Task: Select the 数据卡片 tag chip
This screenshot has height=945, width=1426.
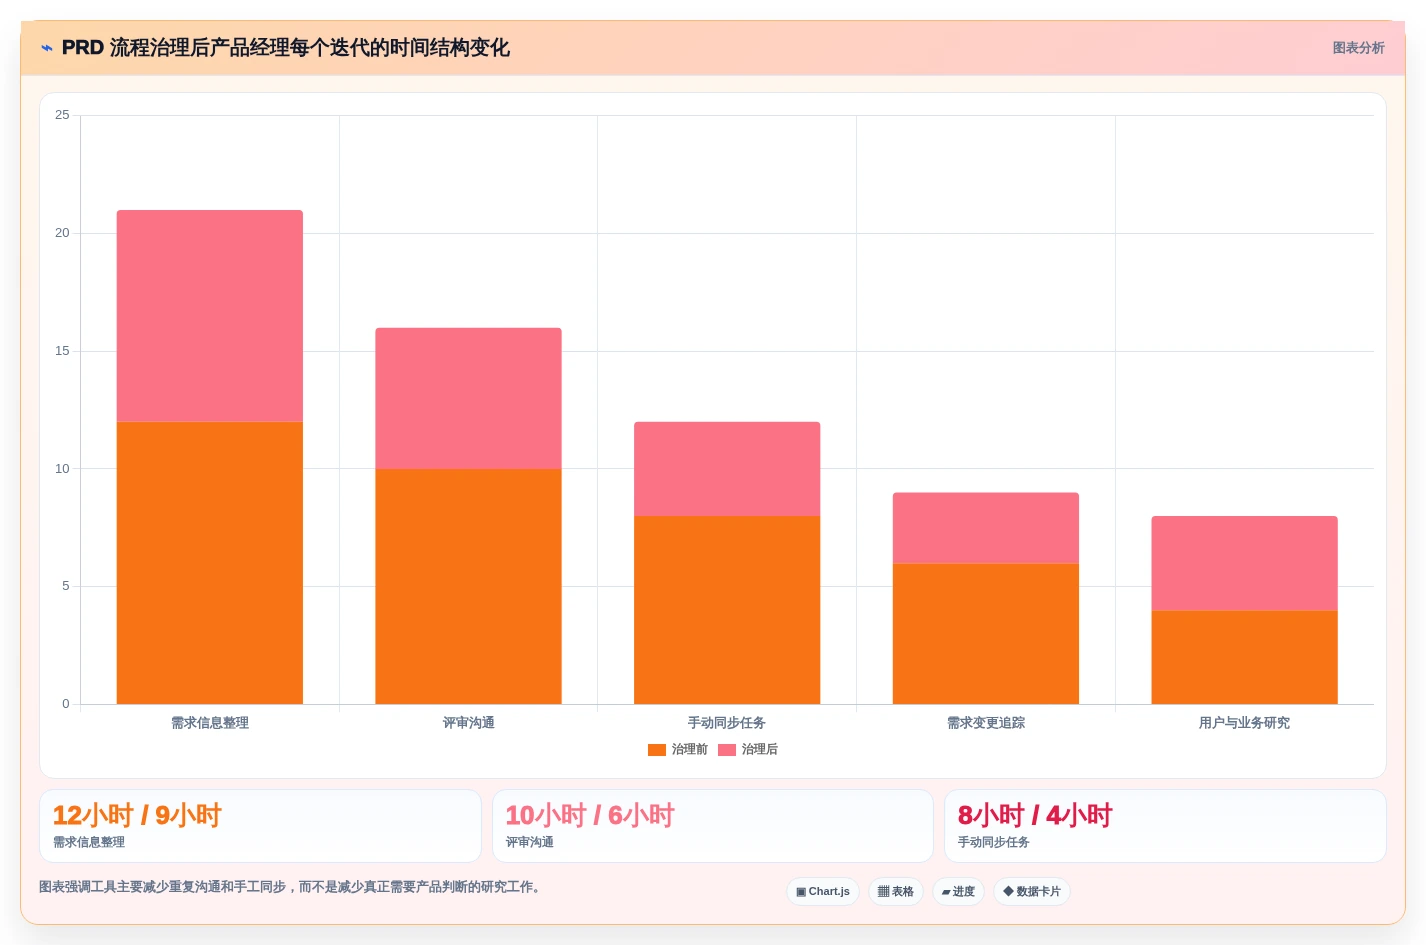Action: pos(1032,892)
